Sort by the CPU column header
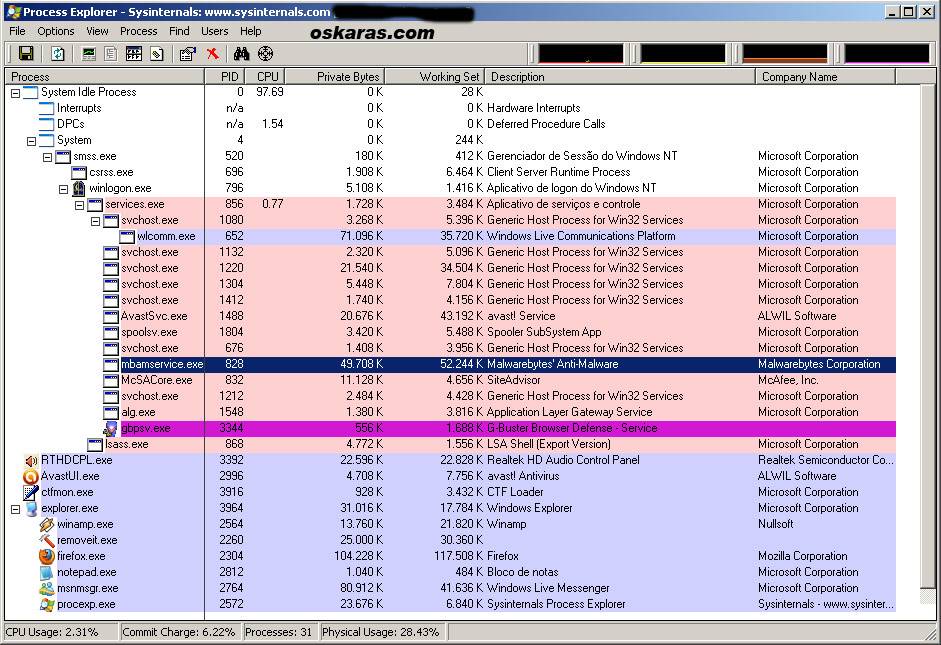The image size is (941, 645). pos(265,77)
